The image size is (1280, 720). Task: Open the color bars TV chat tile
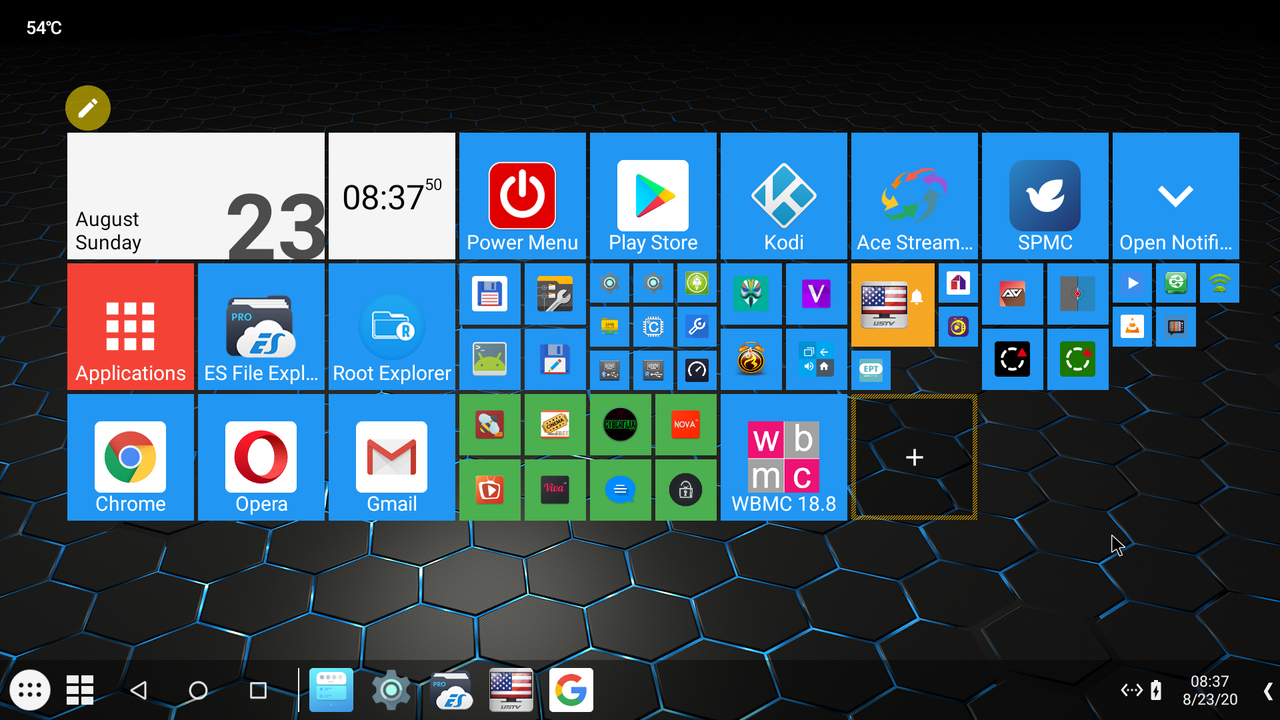(1176, 326)
